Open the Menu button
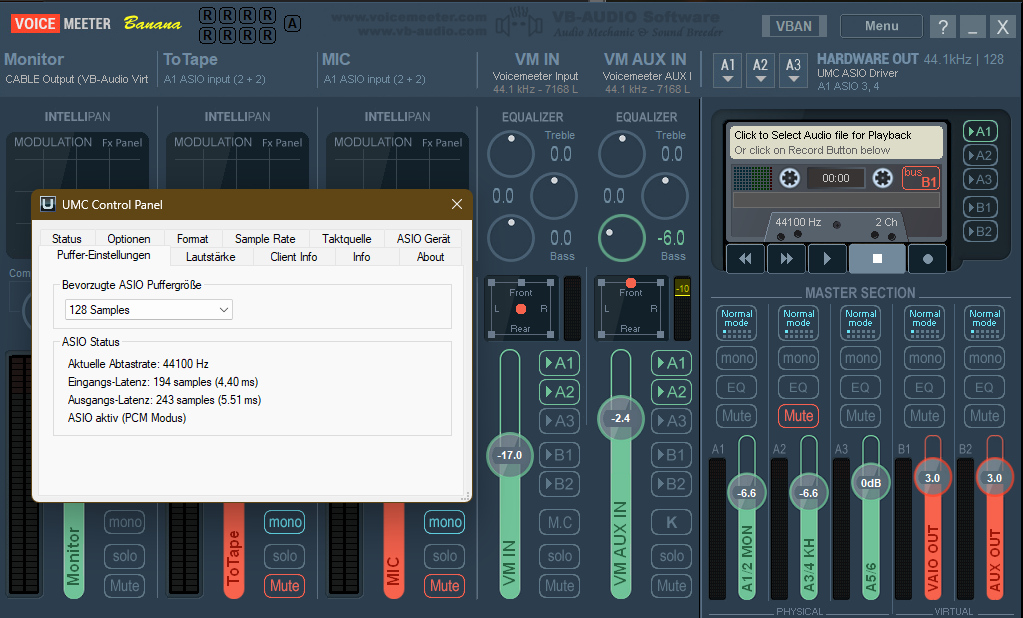1023x618 pixels. tap(881, 26)
